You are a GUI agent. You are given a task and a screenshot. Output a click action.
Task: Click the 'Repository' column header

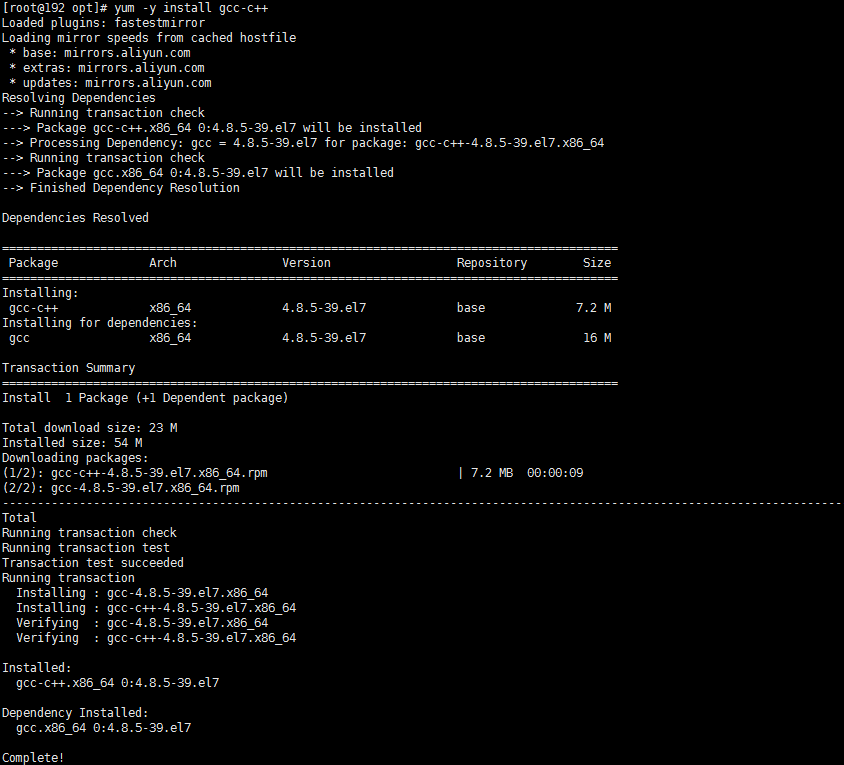491,262
